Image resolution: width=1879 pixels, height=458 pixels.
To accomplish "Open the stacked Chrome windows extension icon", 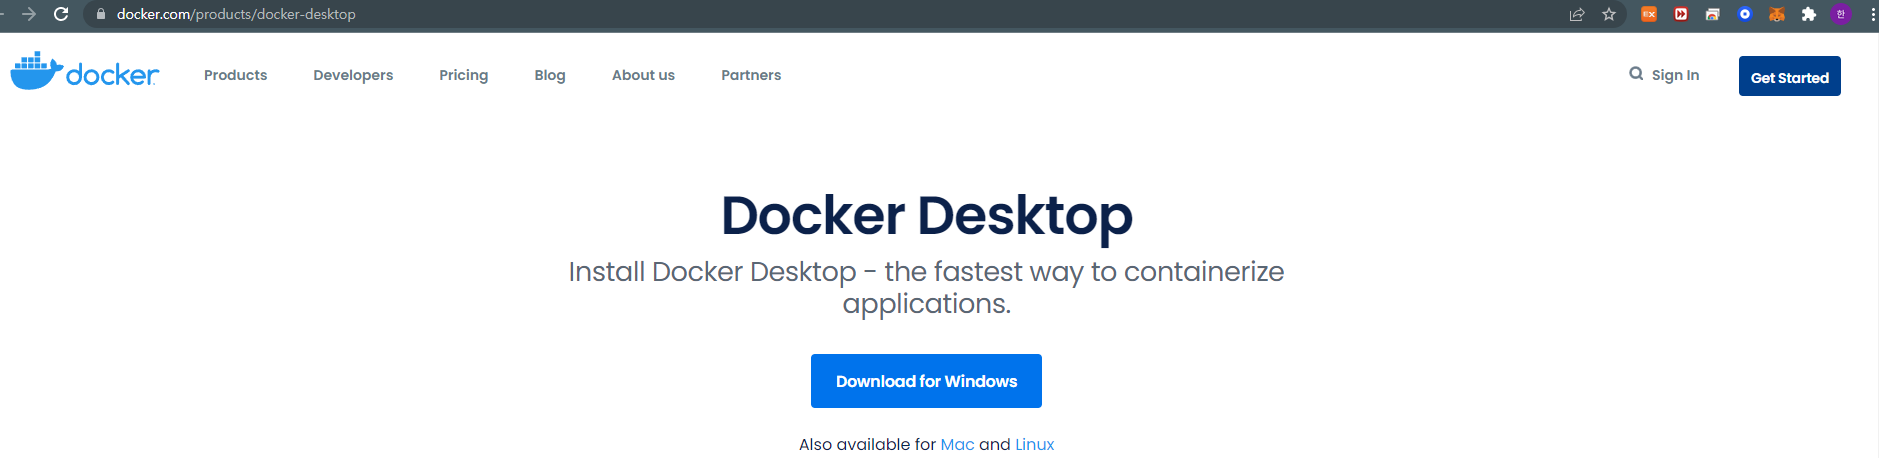I will (1713, 14).
